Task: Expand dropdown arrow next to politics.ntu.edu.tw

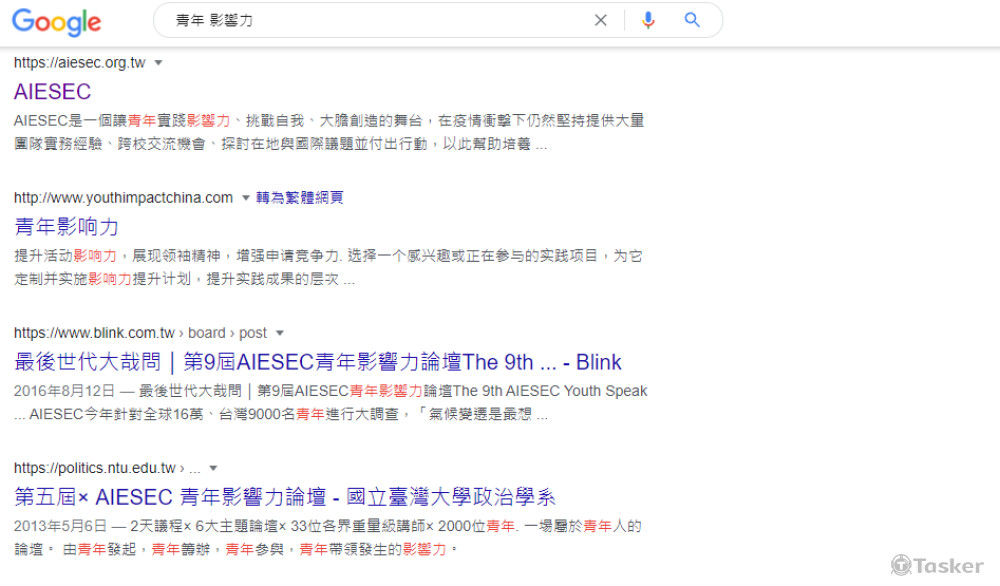Action: [213, 468]
